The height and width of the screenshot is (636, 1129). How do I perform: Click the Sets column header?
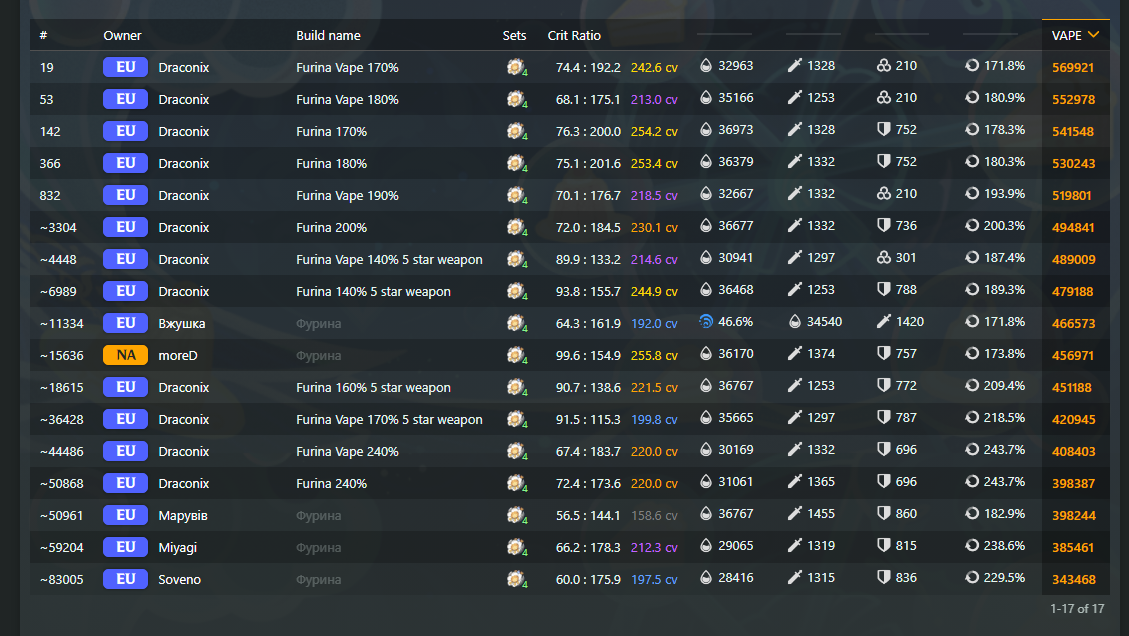coord(514,36)
